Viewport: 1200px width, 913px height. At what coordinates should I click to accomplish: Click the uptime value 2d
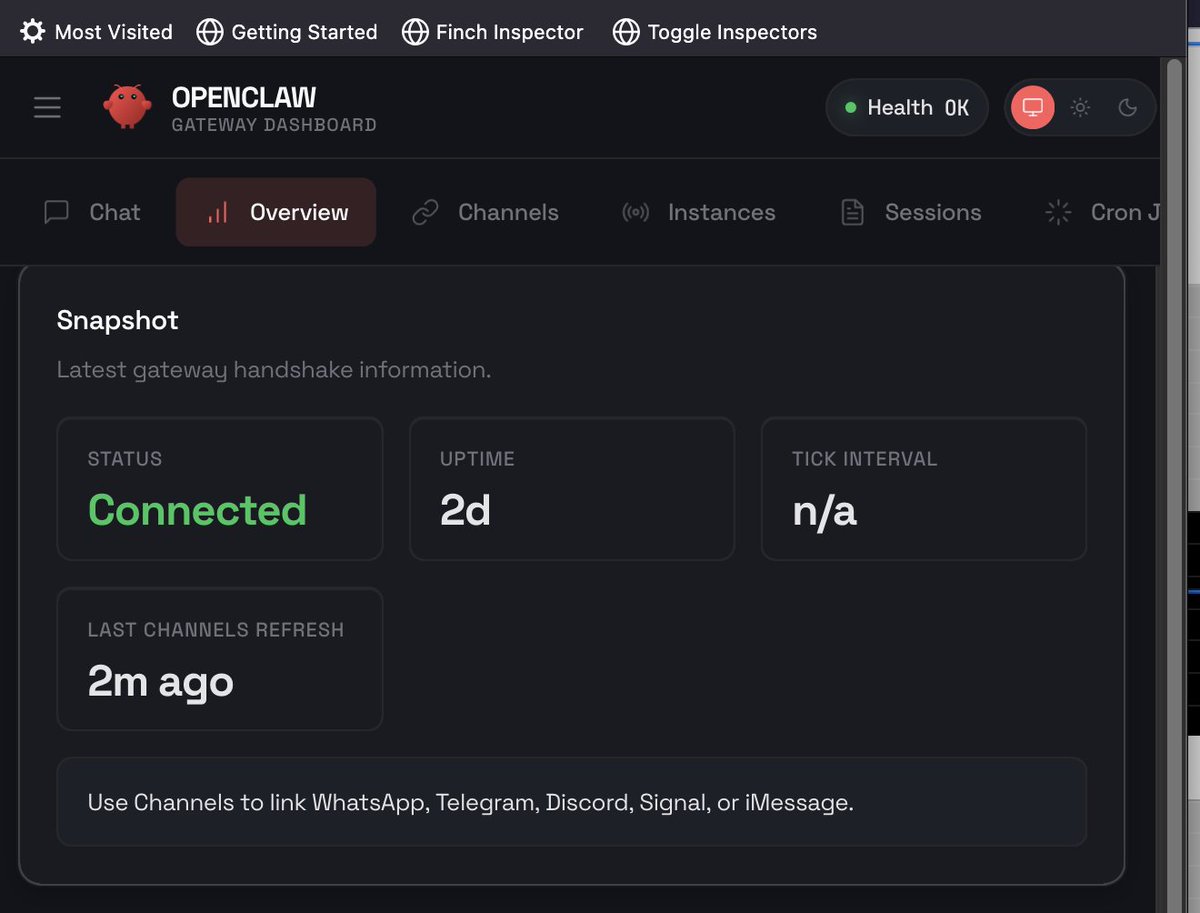465,510
